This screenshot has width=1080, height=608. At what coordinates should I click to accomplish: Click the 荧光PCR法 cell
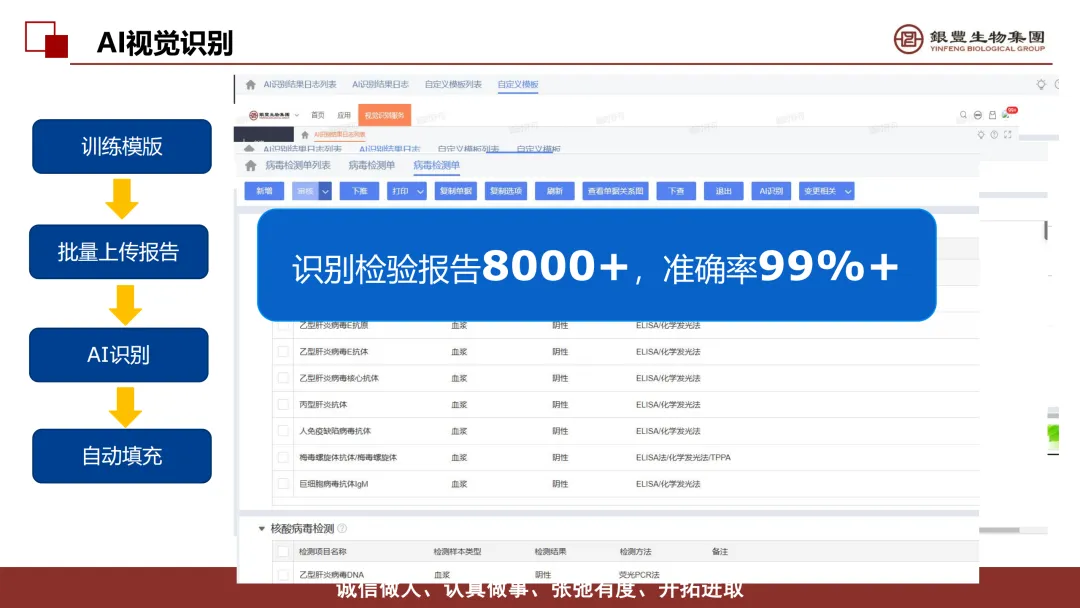pyautogui.click(x=639, y=574)
